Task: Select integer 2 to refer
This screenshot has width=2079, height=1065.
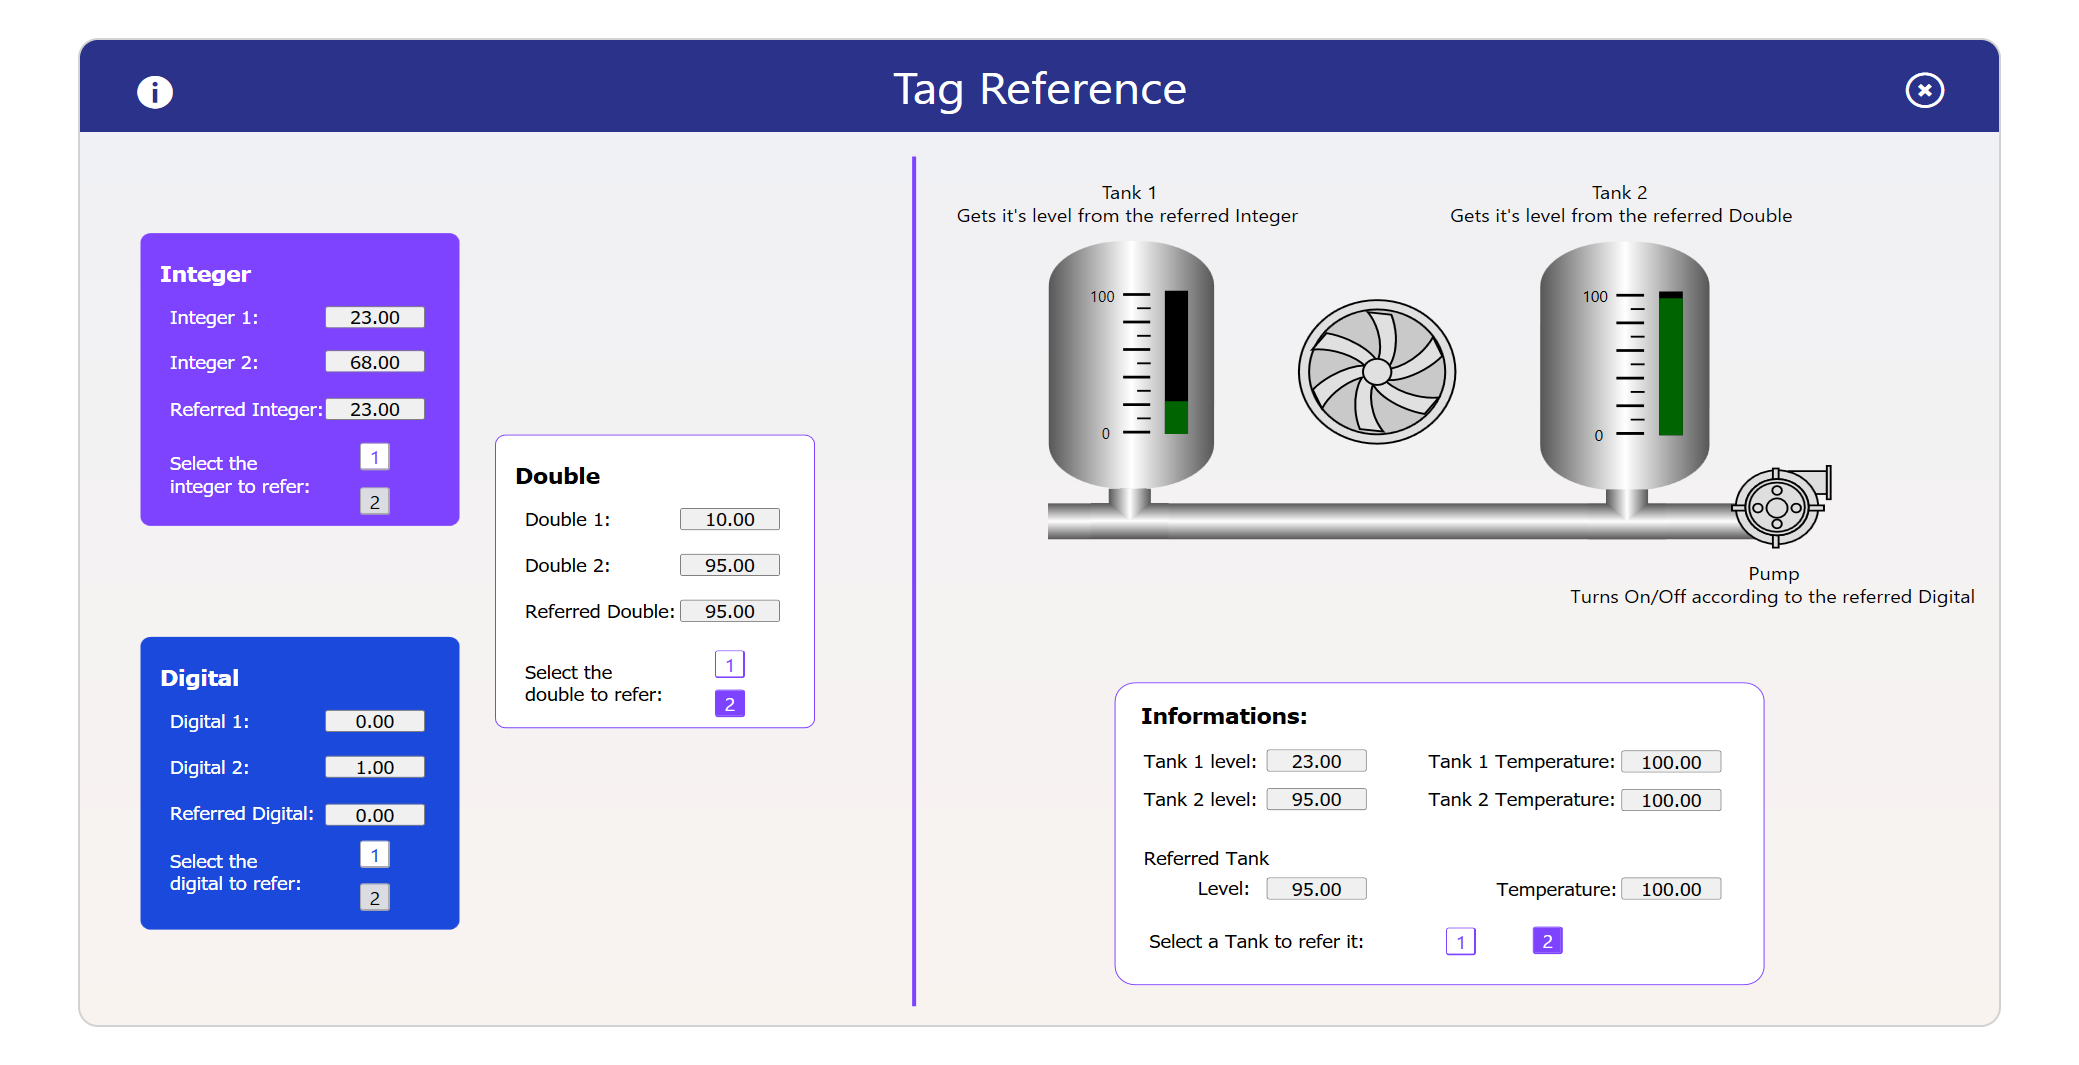Action: click(x=374, y=501)
